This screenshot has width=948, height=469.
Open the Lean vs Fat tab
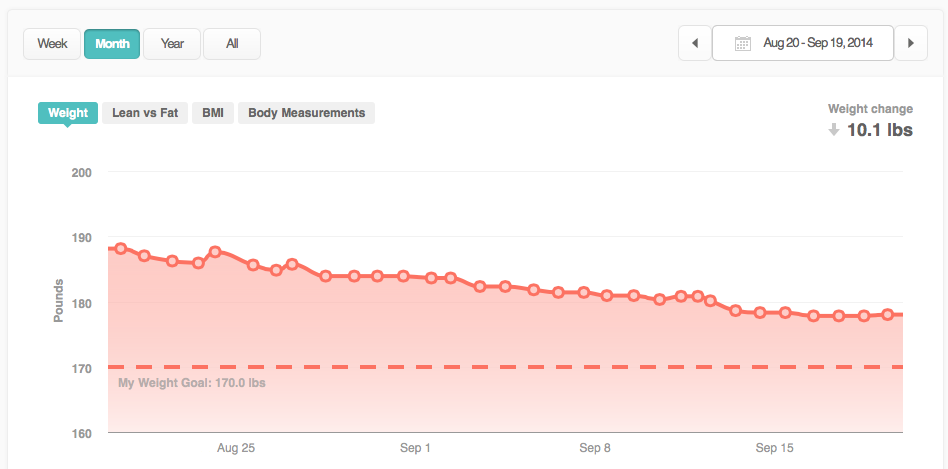(145, 113)
